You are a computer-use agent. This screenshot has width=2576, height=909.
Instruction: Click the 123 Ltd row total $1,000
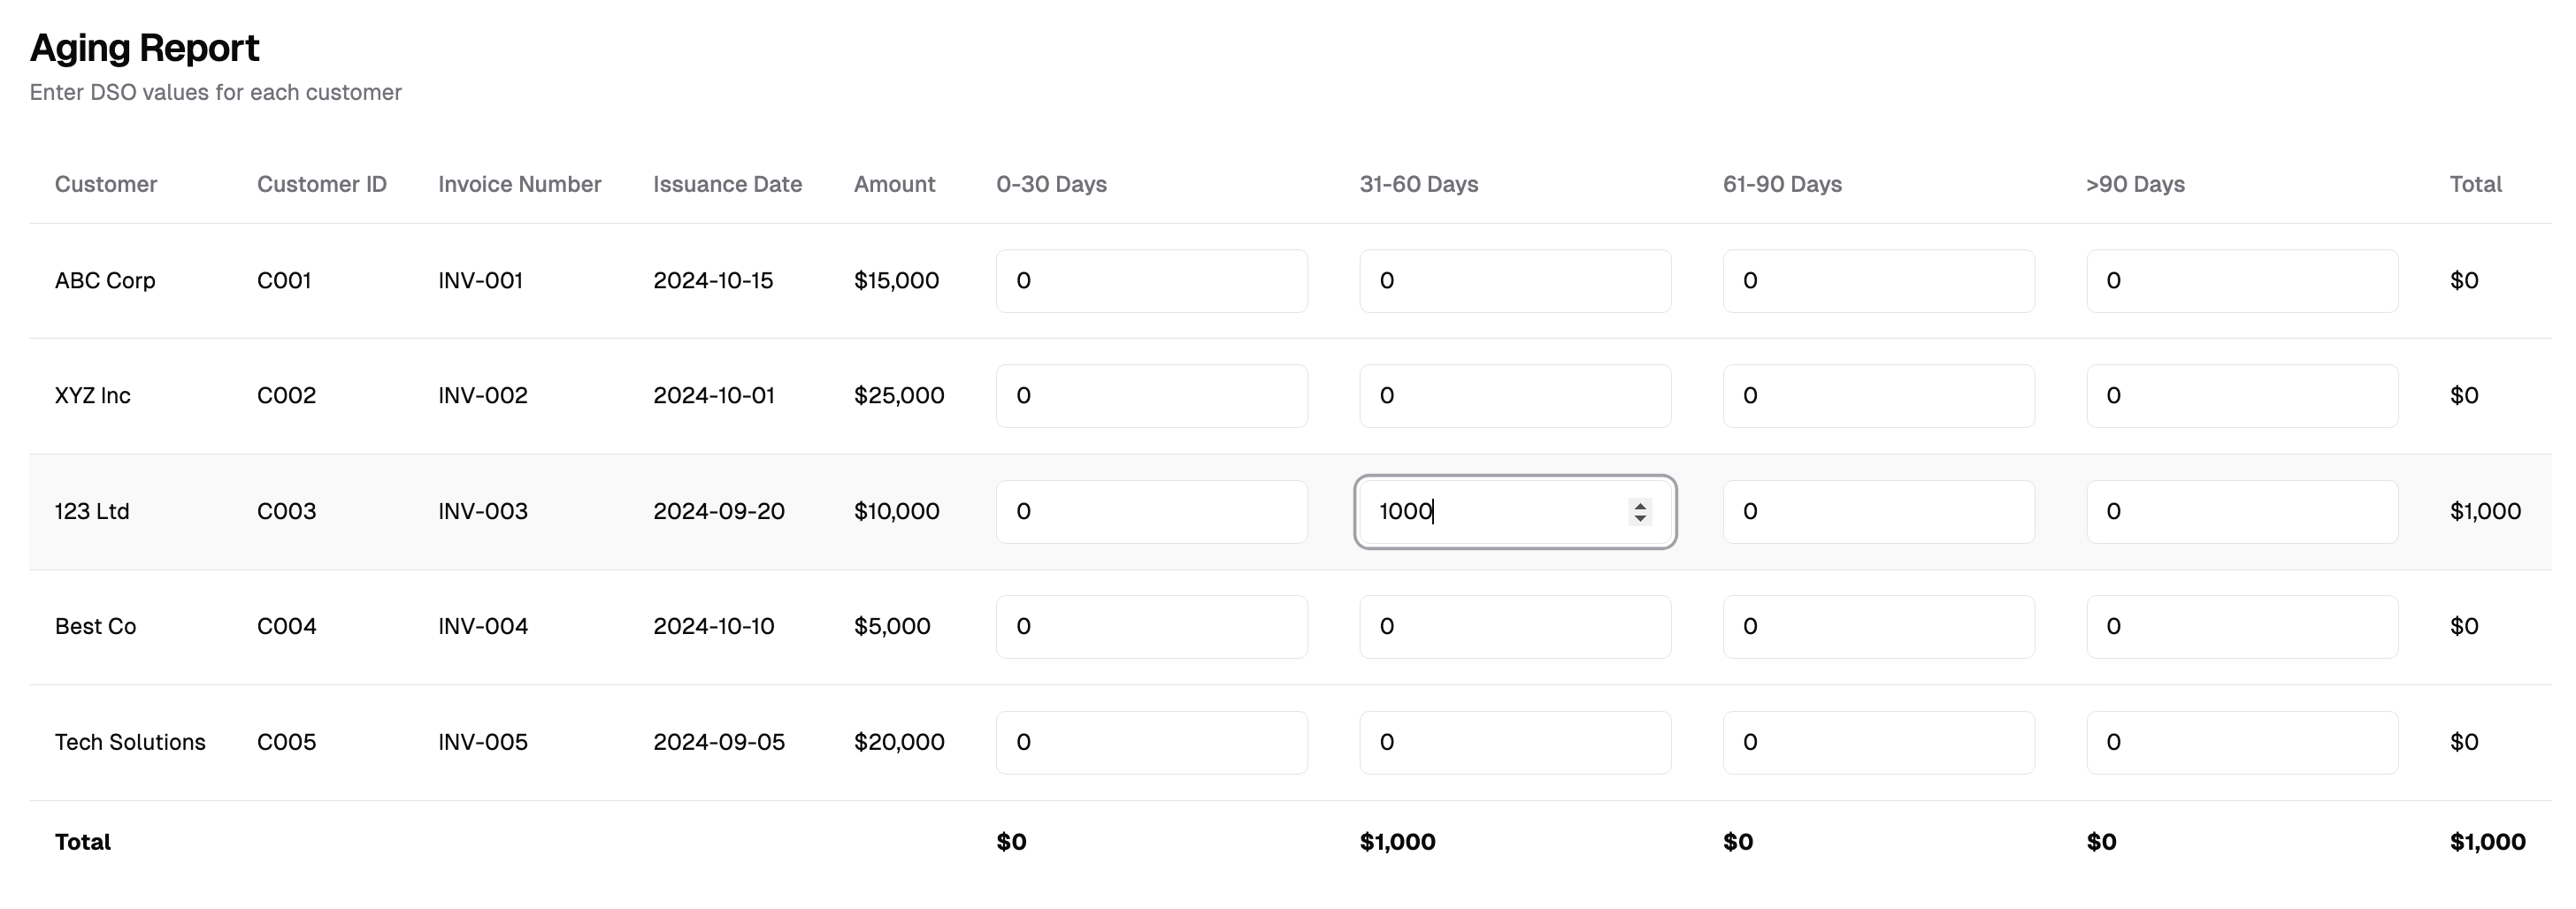click(x=2486, y=512)
